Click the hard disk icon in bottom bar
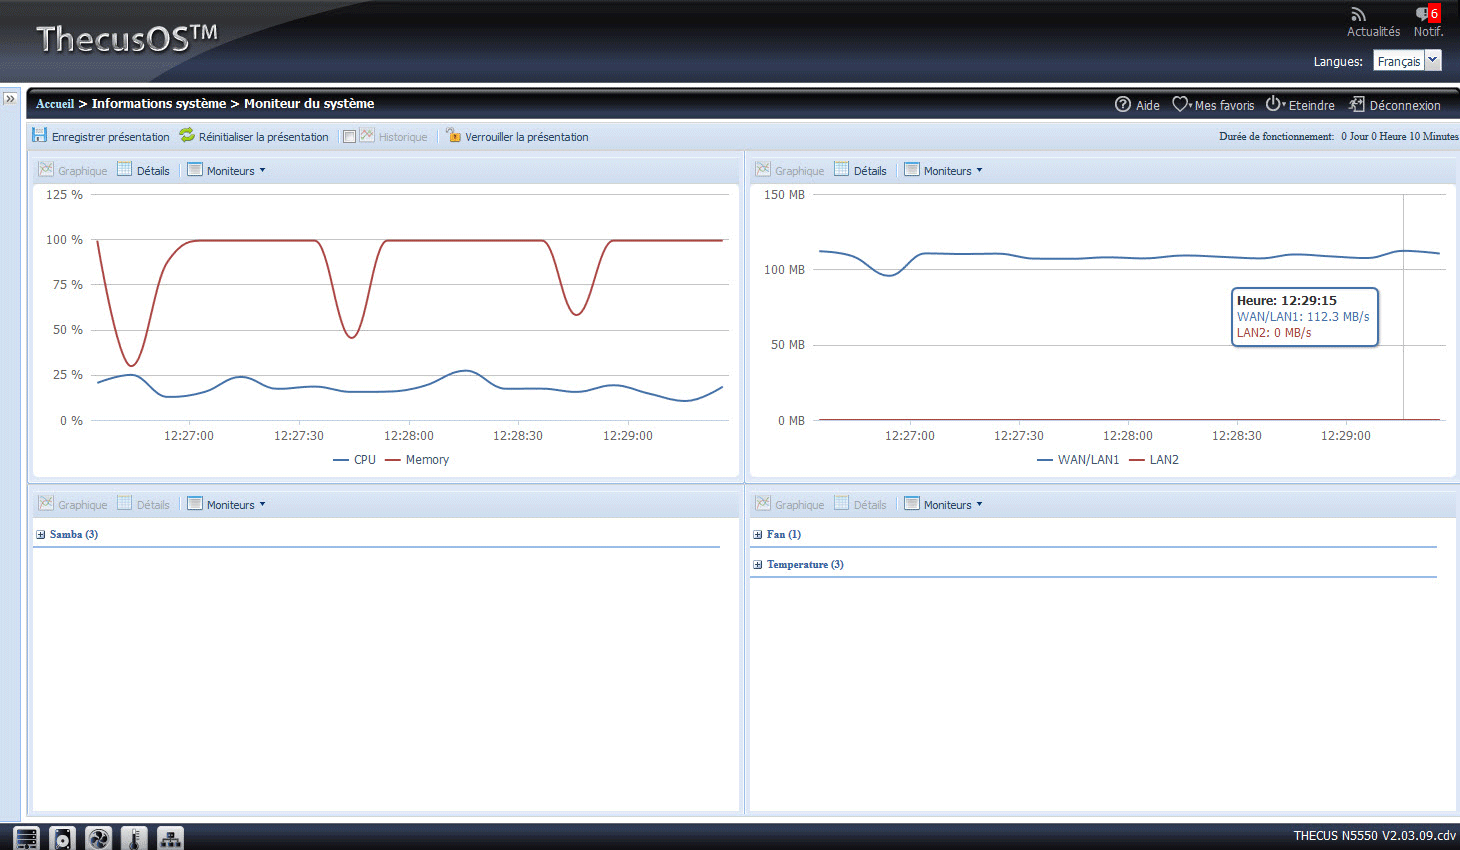The width and height of the screenshot is (1460, 850). [62, 838]
